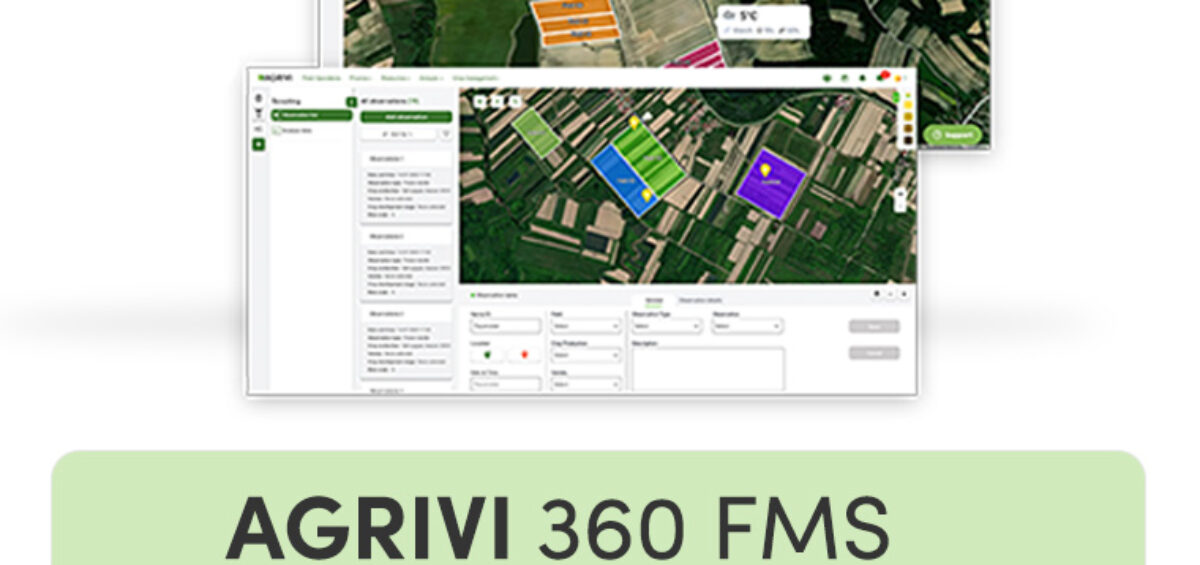Click yellow pin on blue field corner
The height and width of the screenshot is (565, 1200).
tap(648, 195)
